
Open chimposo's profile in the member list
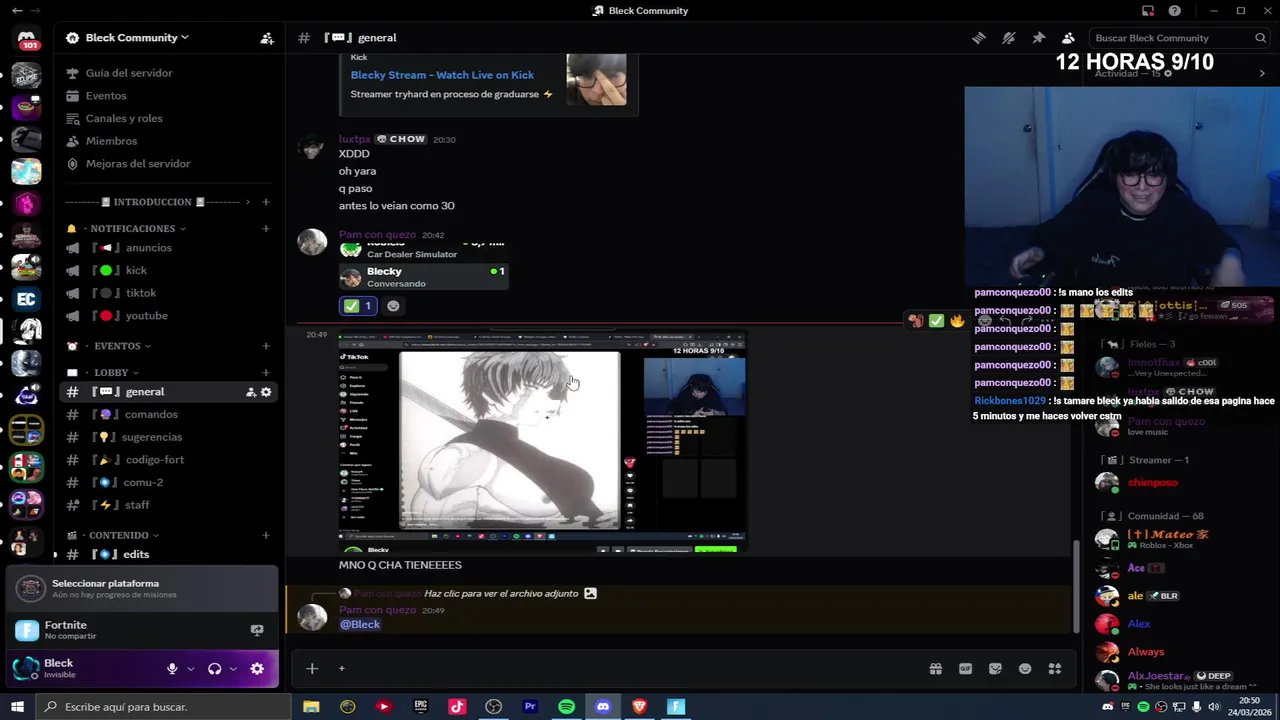(x=1152, y=483)
